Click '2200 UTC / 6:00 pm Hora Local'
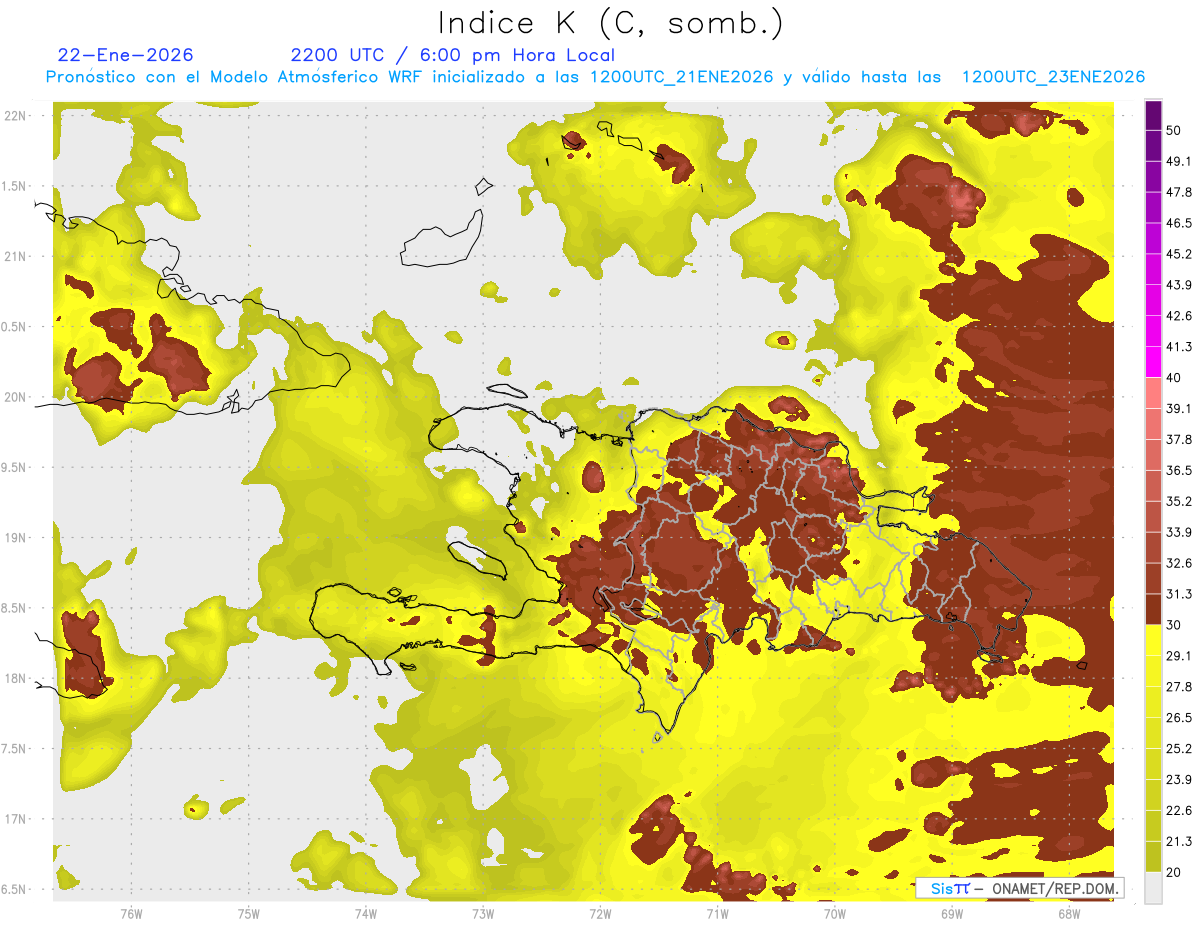 (452, 55)
